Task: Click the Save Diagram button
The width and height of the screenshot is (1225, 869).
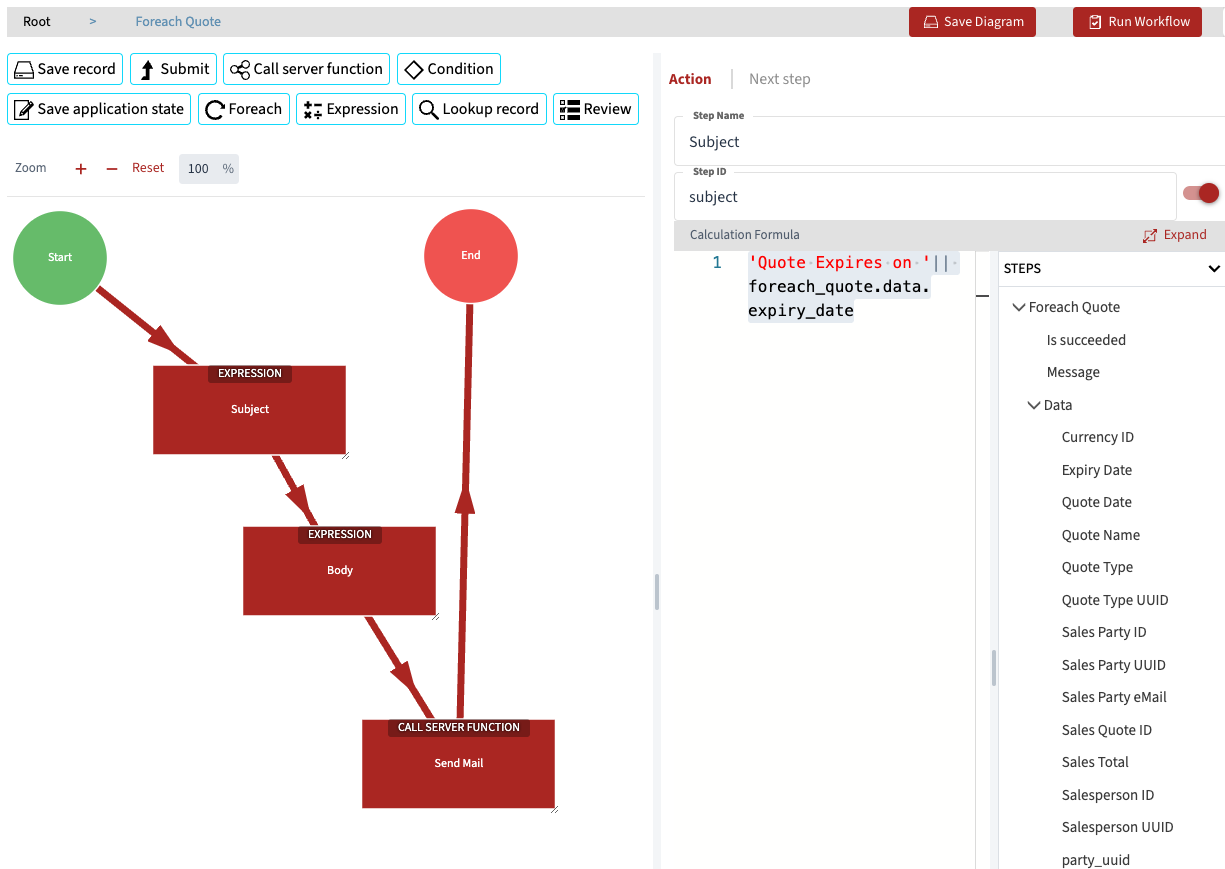Action: pyautogui.click(x=972, y=22)
